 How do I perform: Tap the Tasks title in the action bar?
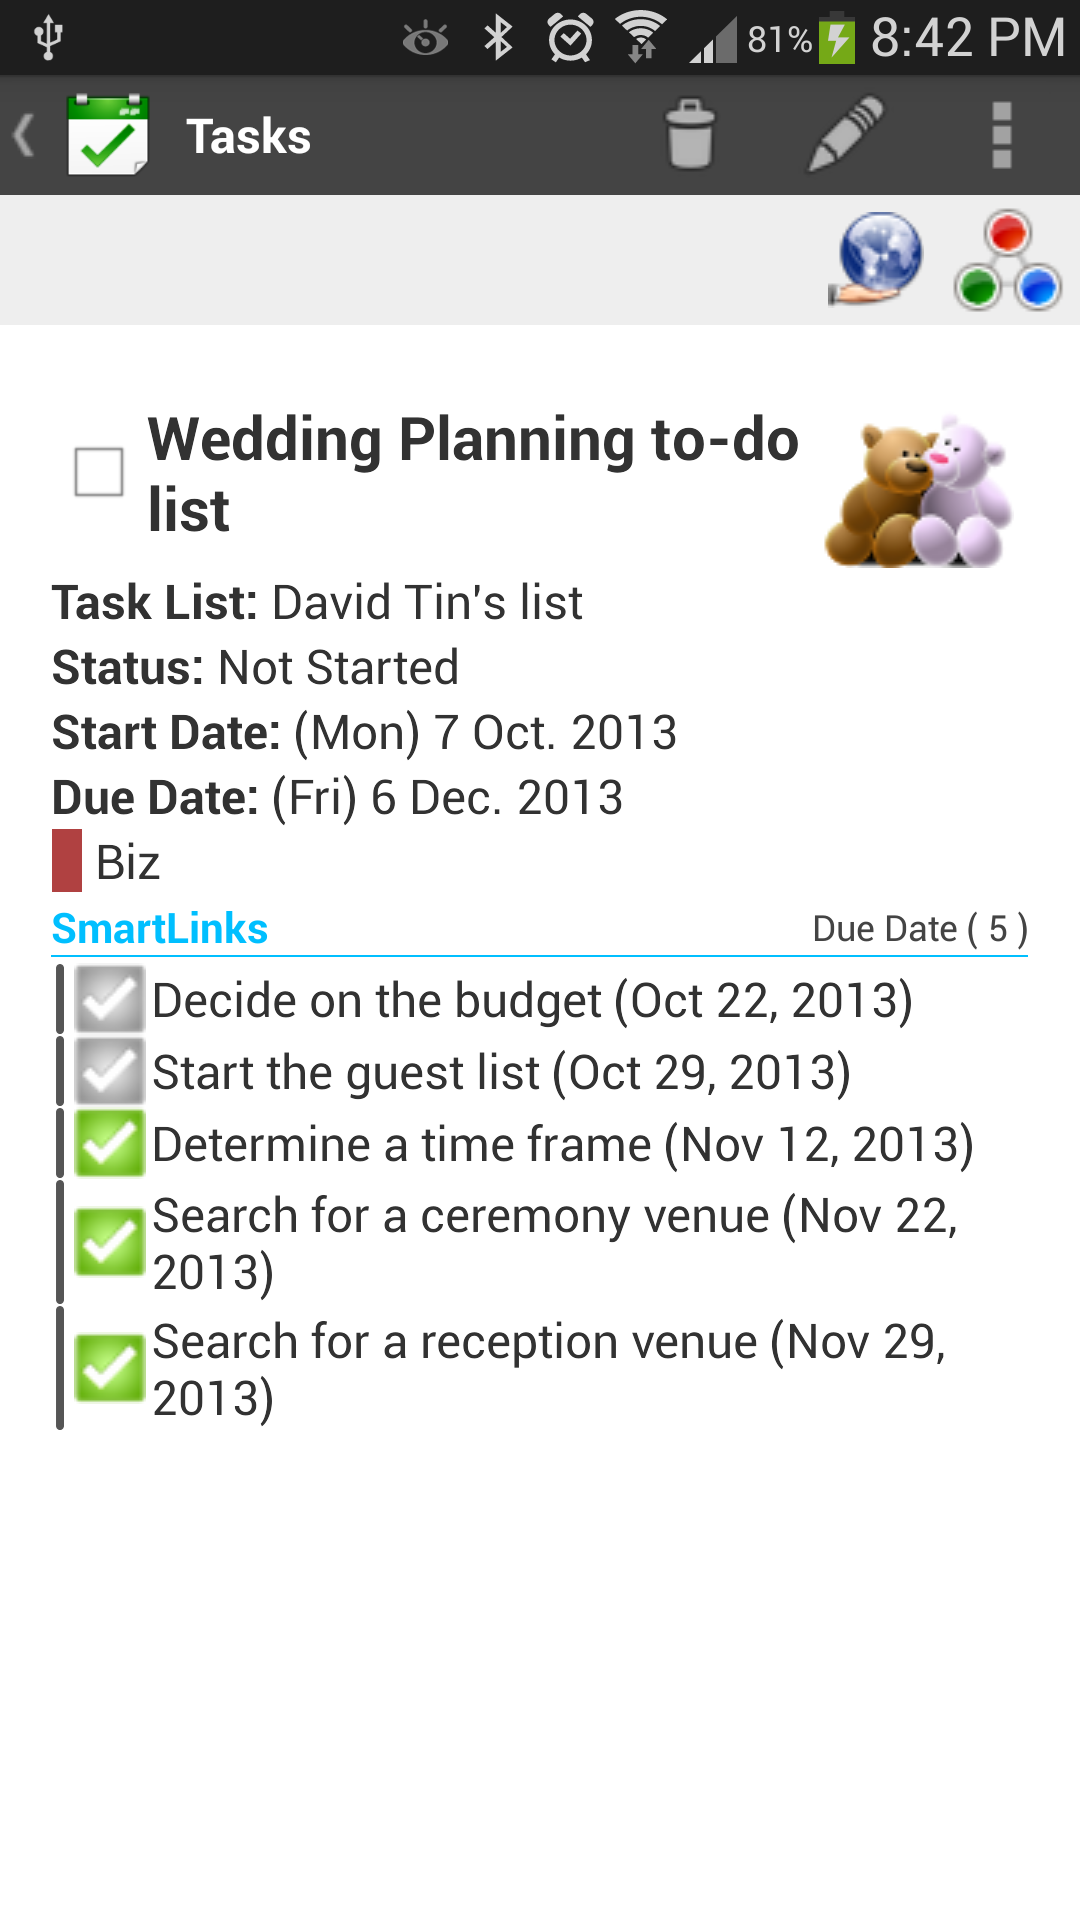(249, 136)
